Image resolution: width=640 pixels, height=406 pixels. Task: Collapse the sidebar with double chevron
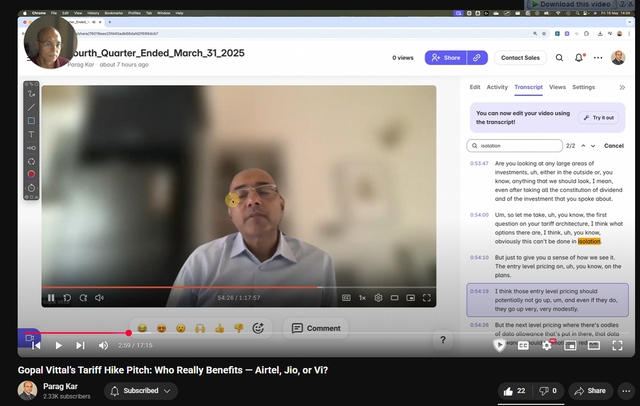point(623,88)
